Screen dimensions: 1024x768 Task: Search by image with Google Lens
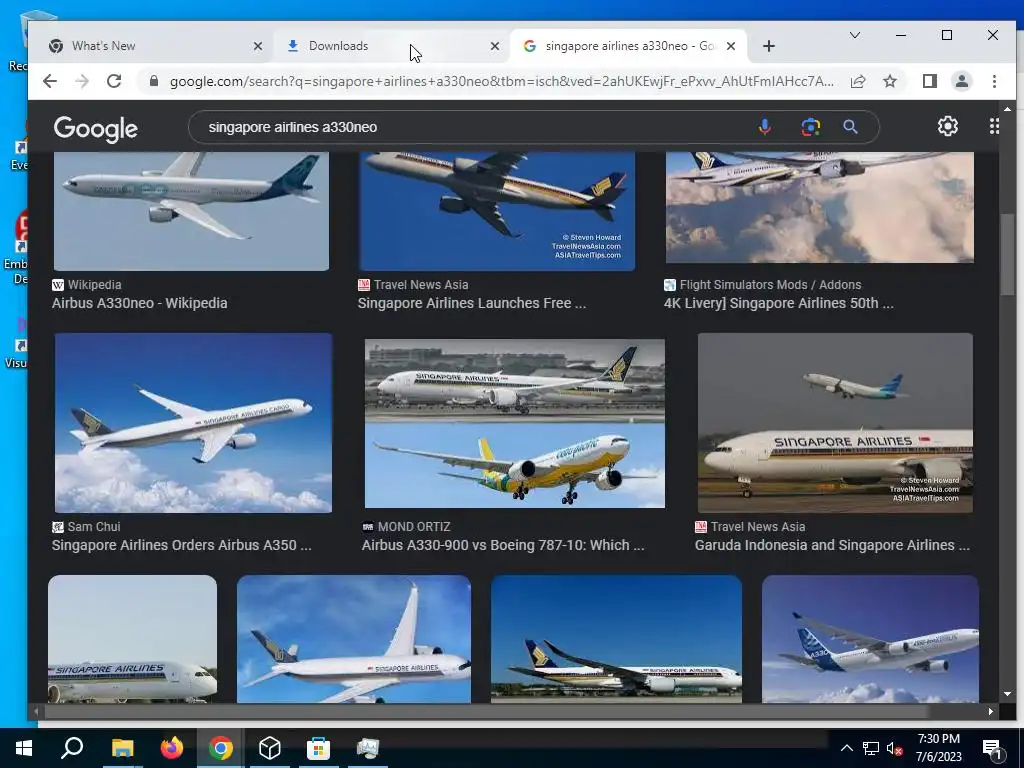810,127
